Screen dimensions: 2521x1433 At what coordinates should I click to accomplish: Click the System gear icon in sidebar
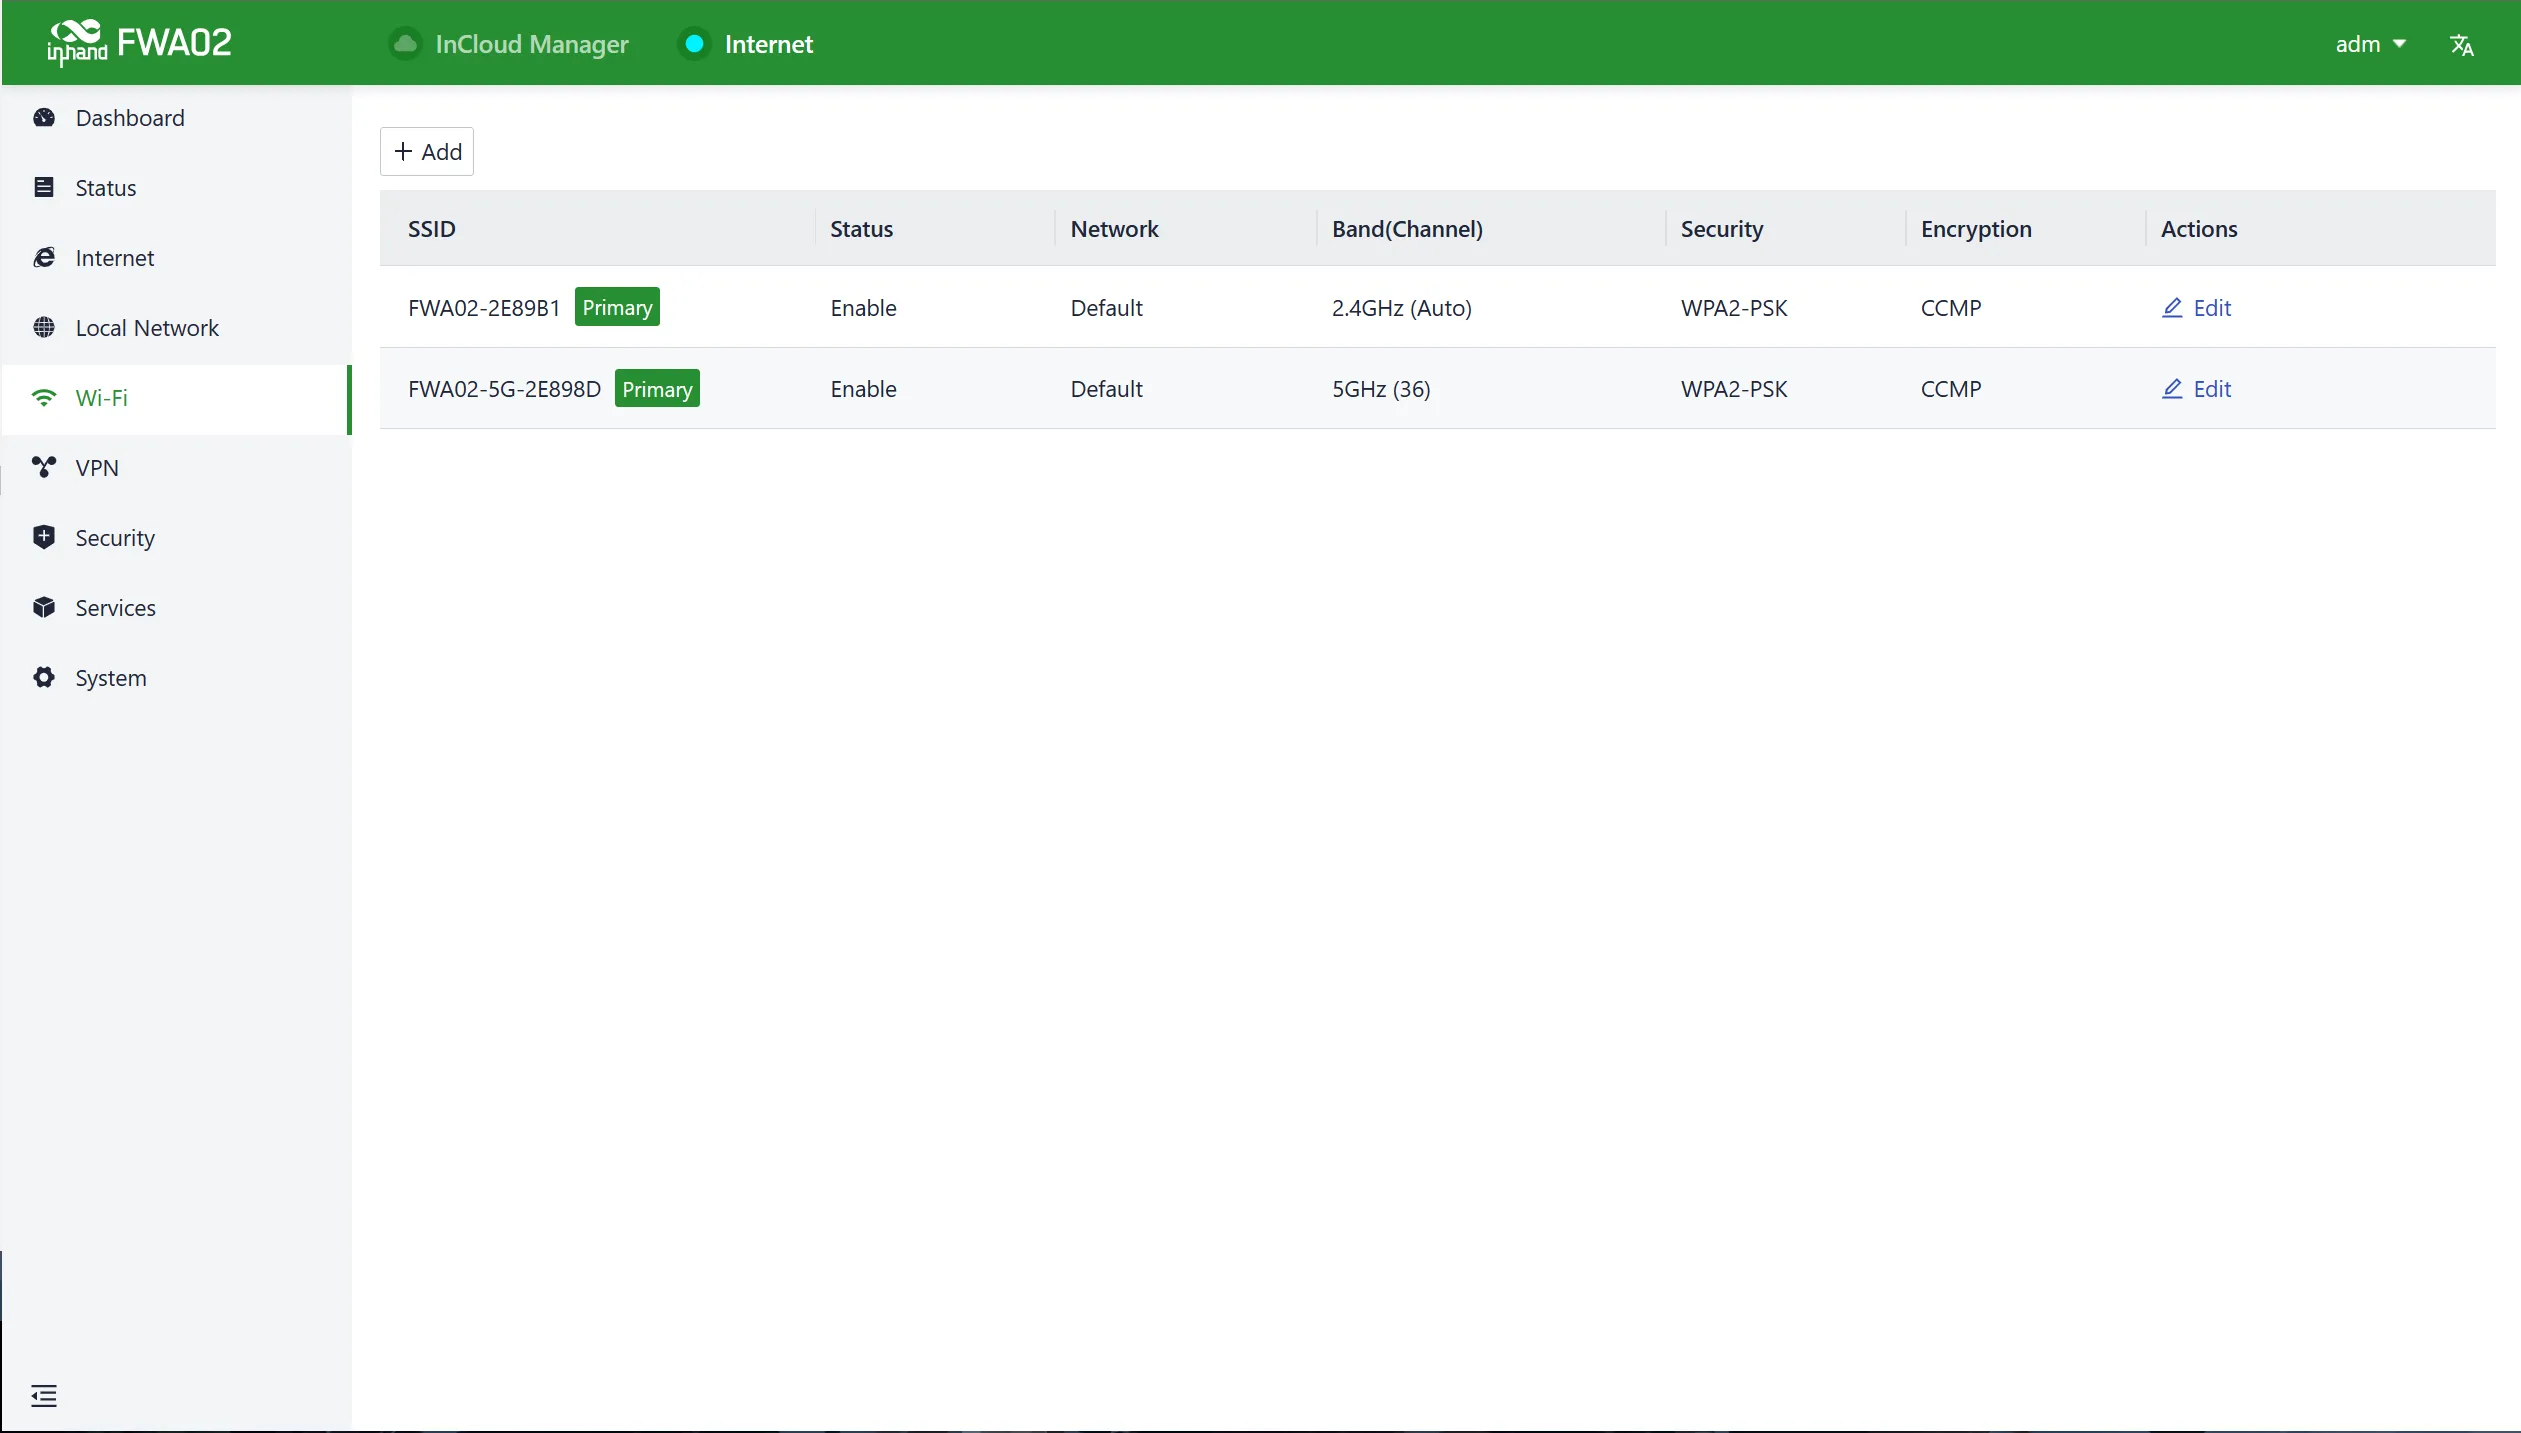(44, 678)
